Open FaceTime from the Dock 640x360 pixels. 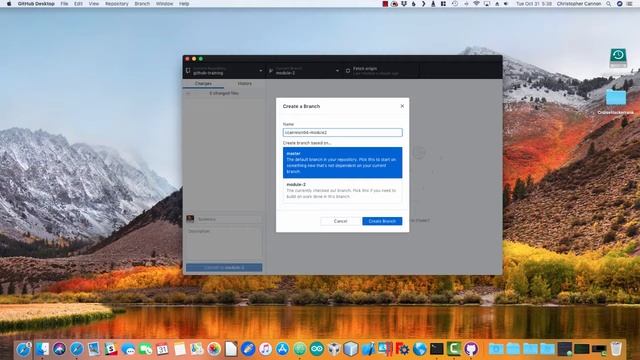pos(145,349)
